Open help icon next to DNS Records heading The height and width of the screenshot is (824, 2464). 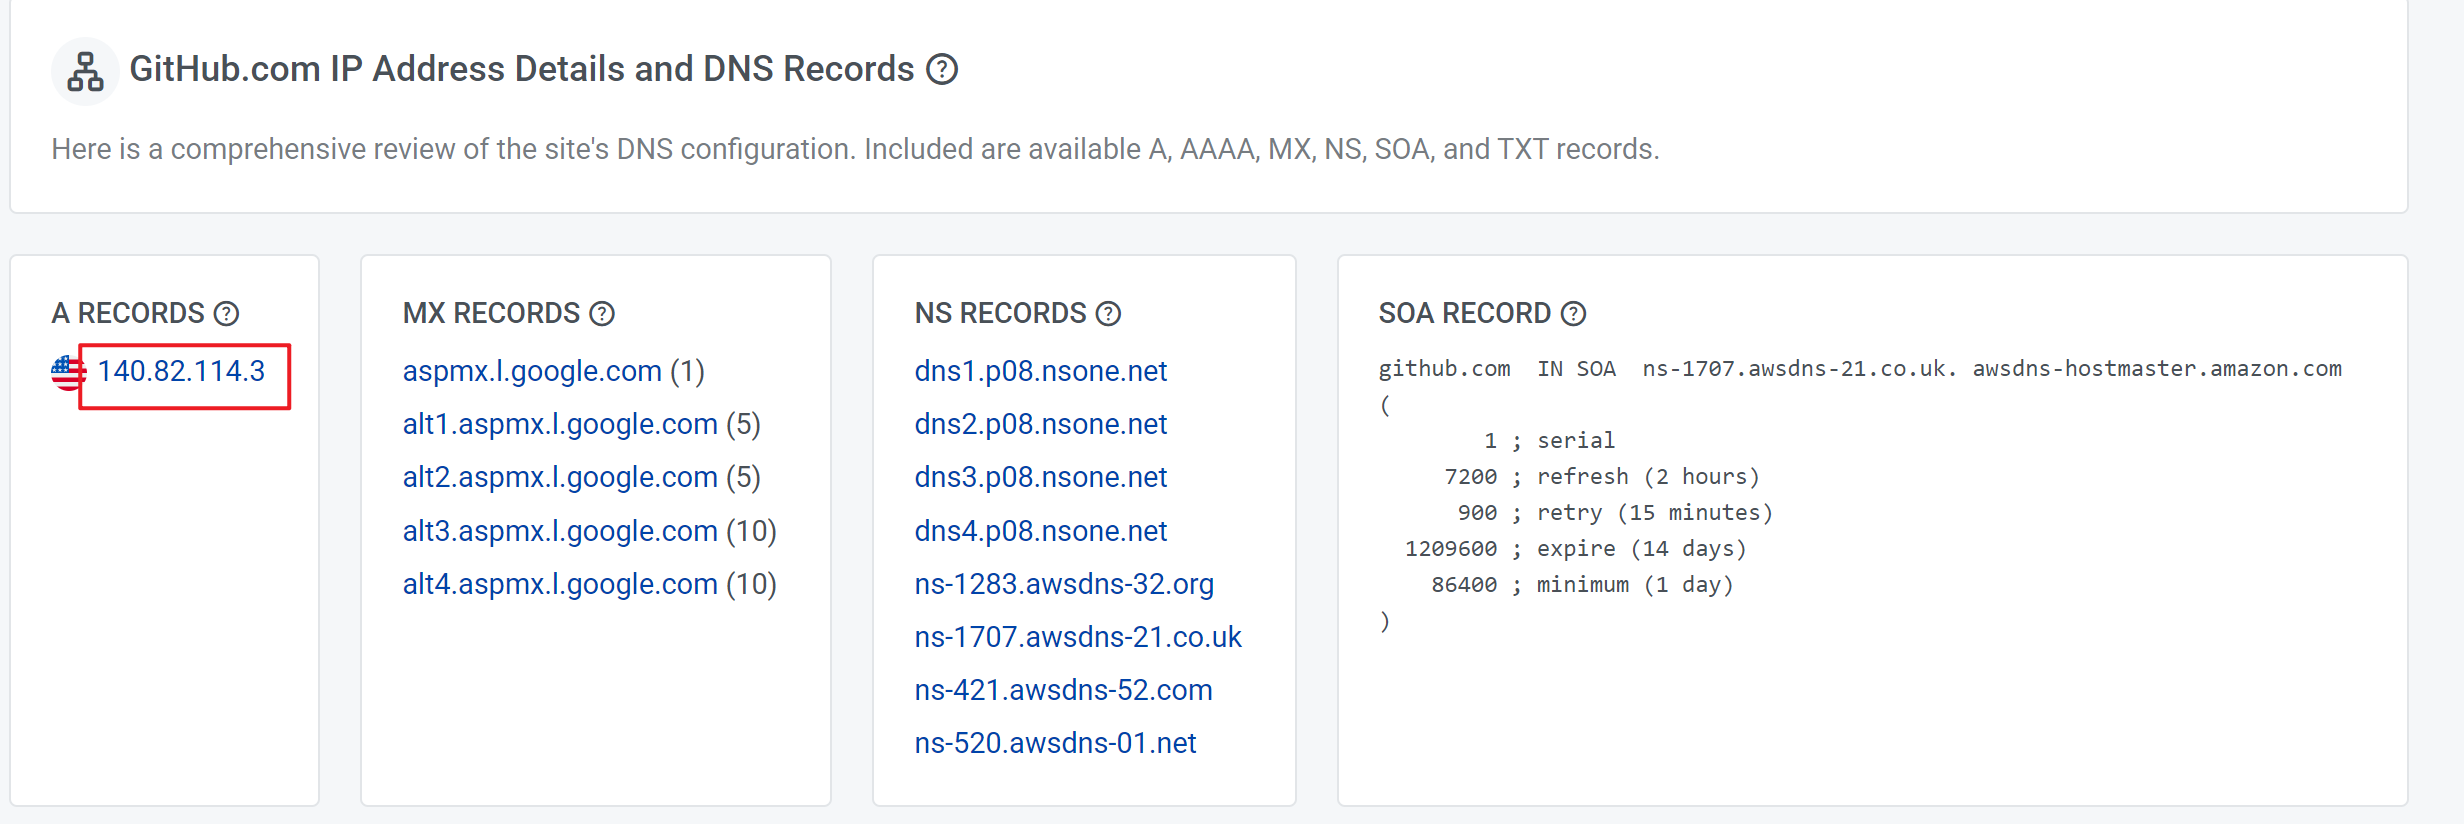941,69
